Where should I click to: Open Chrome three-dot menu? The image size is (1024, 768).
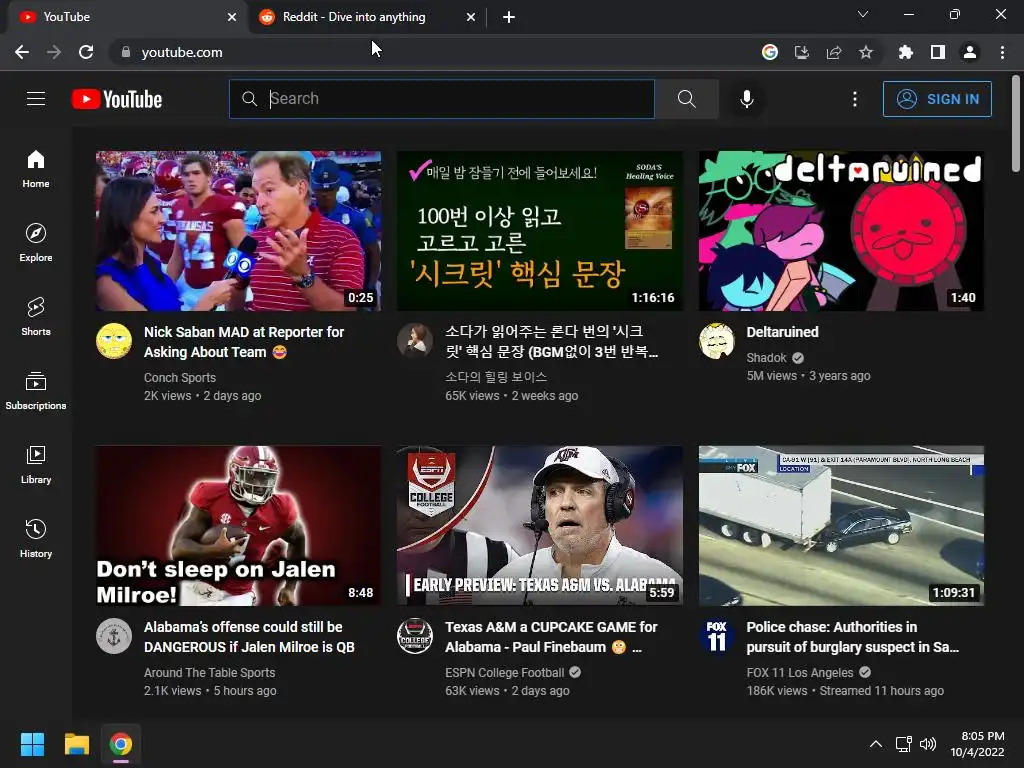(1002, 52)
